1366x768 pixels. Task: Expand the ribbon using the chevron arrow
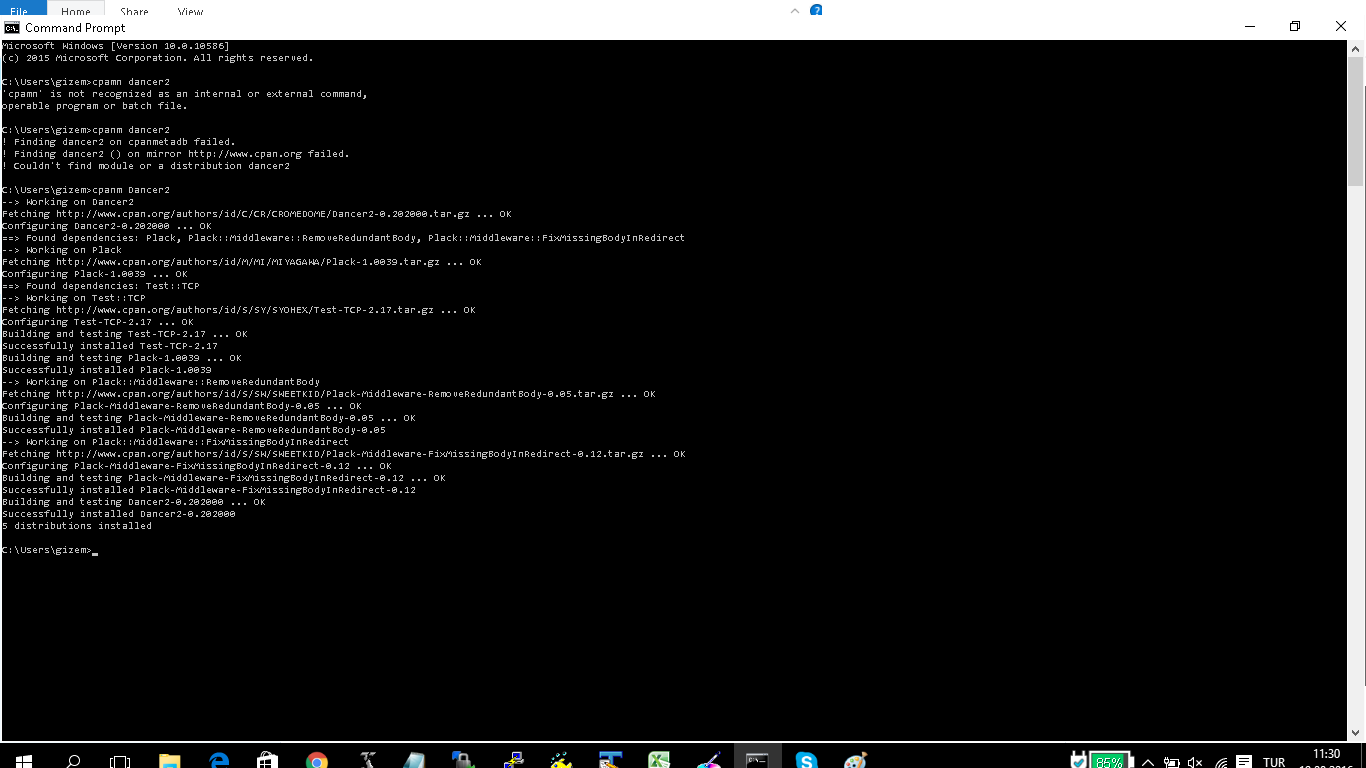(x=795, y=11)
